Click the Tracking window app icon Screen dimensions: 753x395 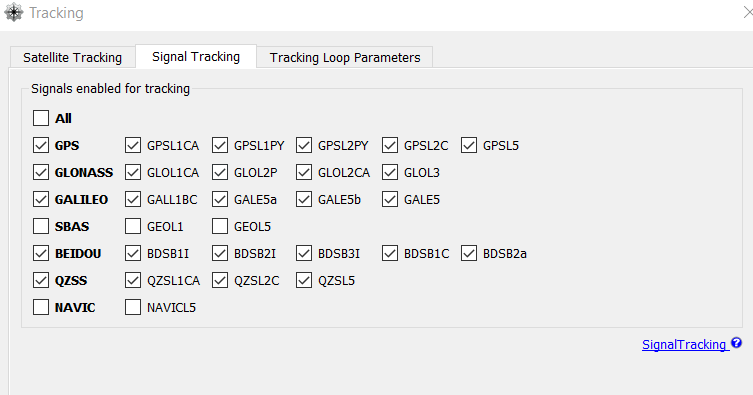tap(13, 12)
